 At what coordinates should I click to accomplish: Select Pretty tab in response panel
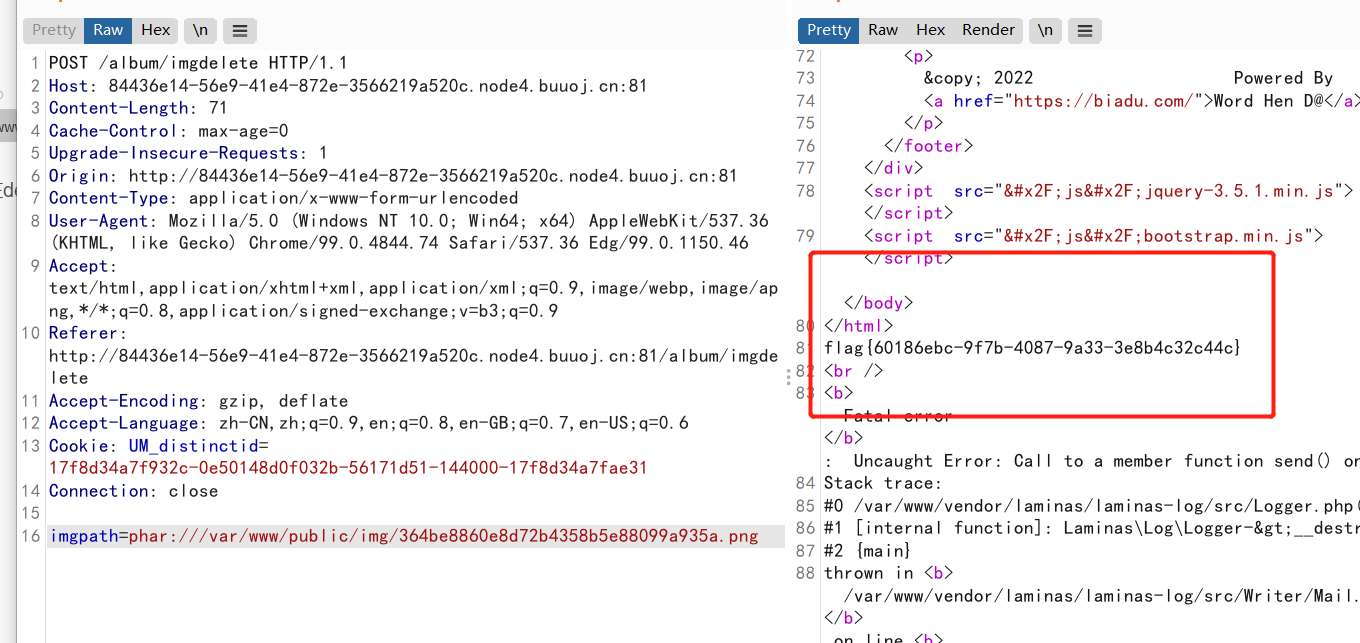point(829,30)
